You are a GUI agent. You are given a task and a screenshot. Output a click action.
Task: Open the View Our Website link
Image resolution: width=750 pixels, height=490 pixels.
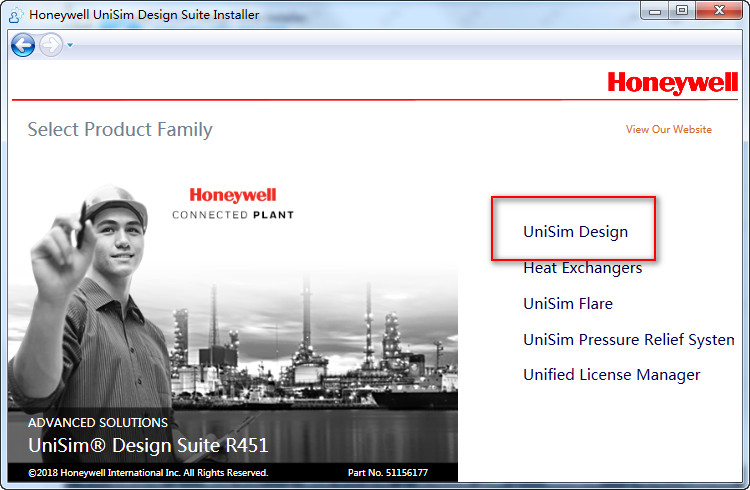point(668,129)
